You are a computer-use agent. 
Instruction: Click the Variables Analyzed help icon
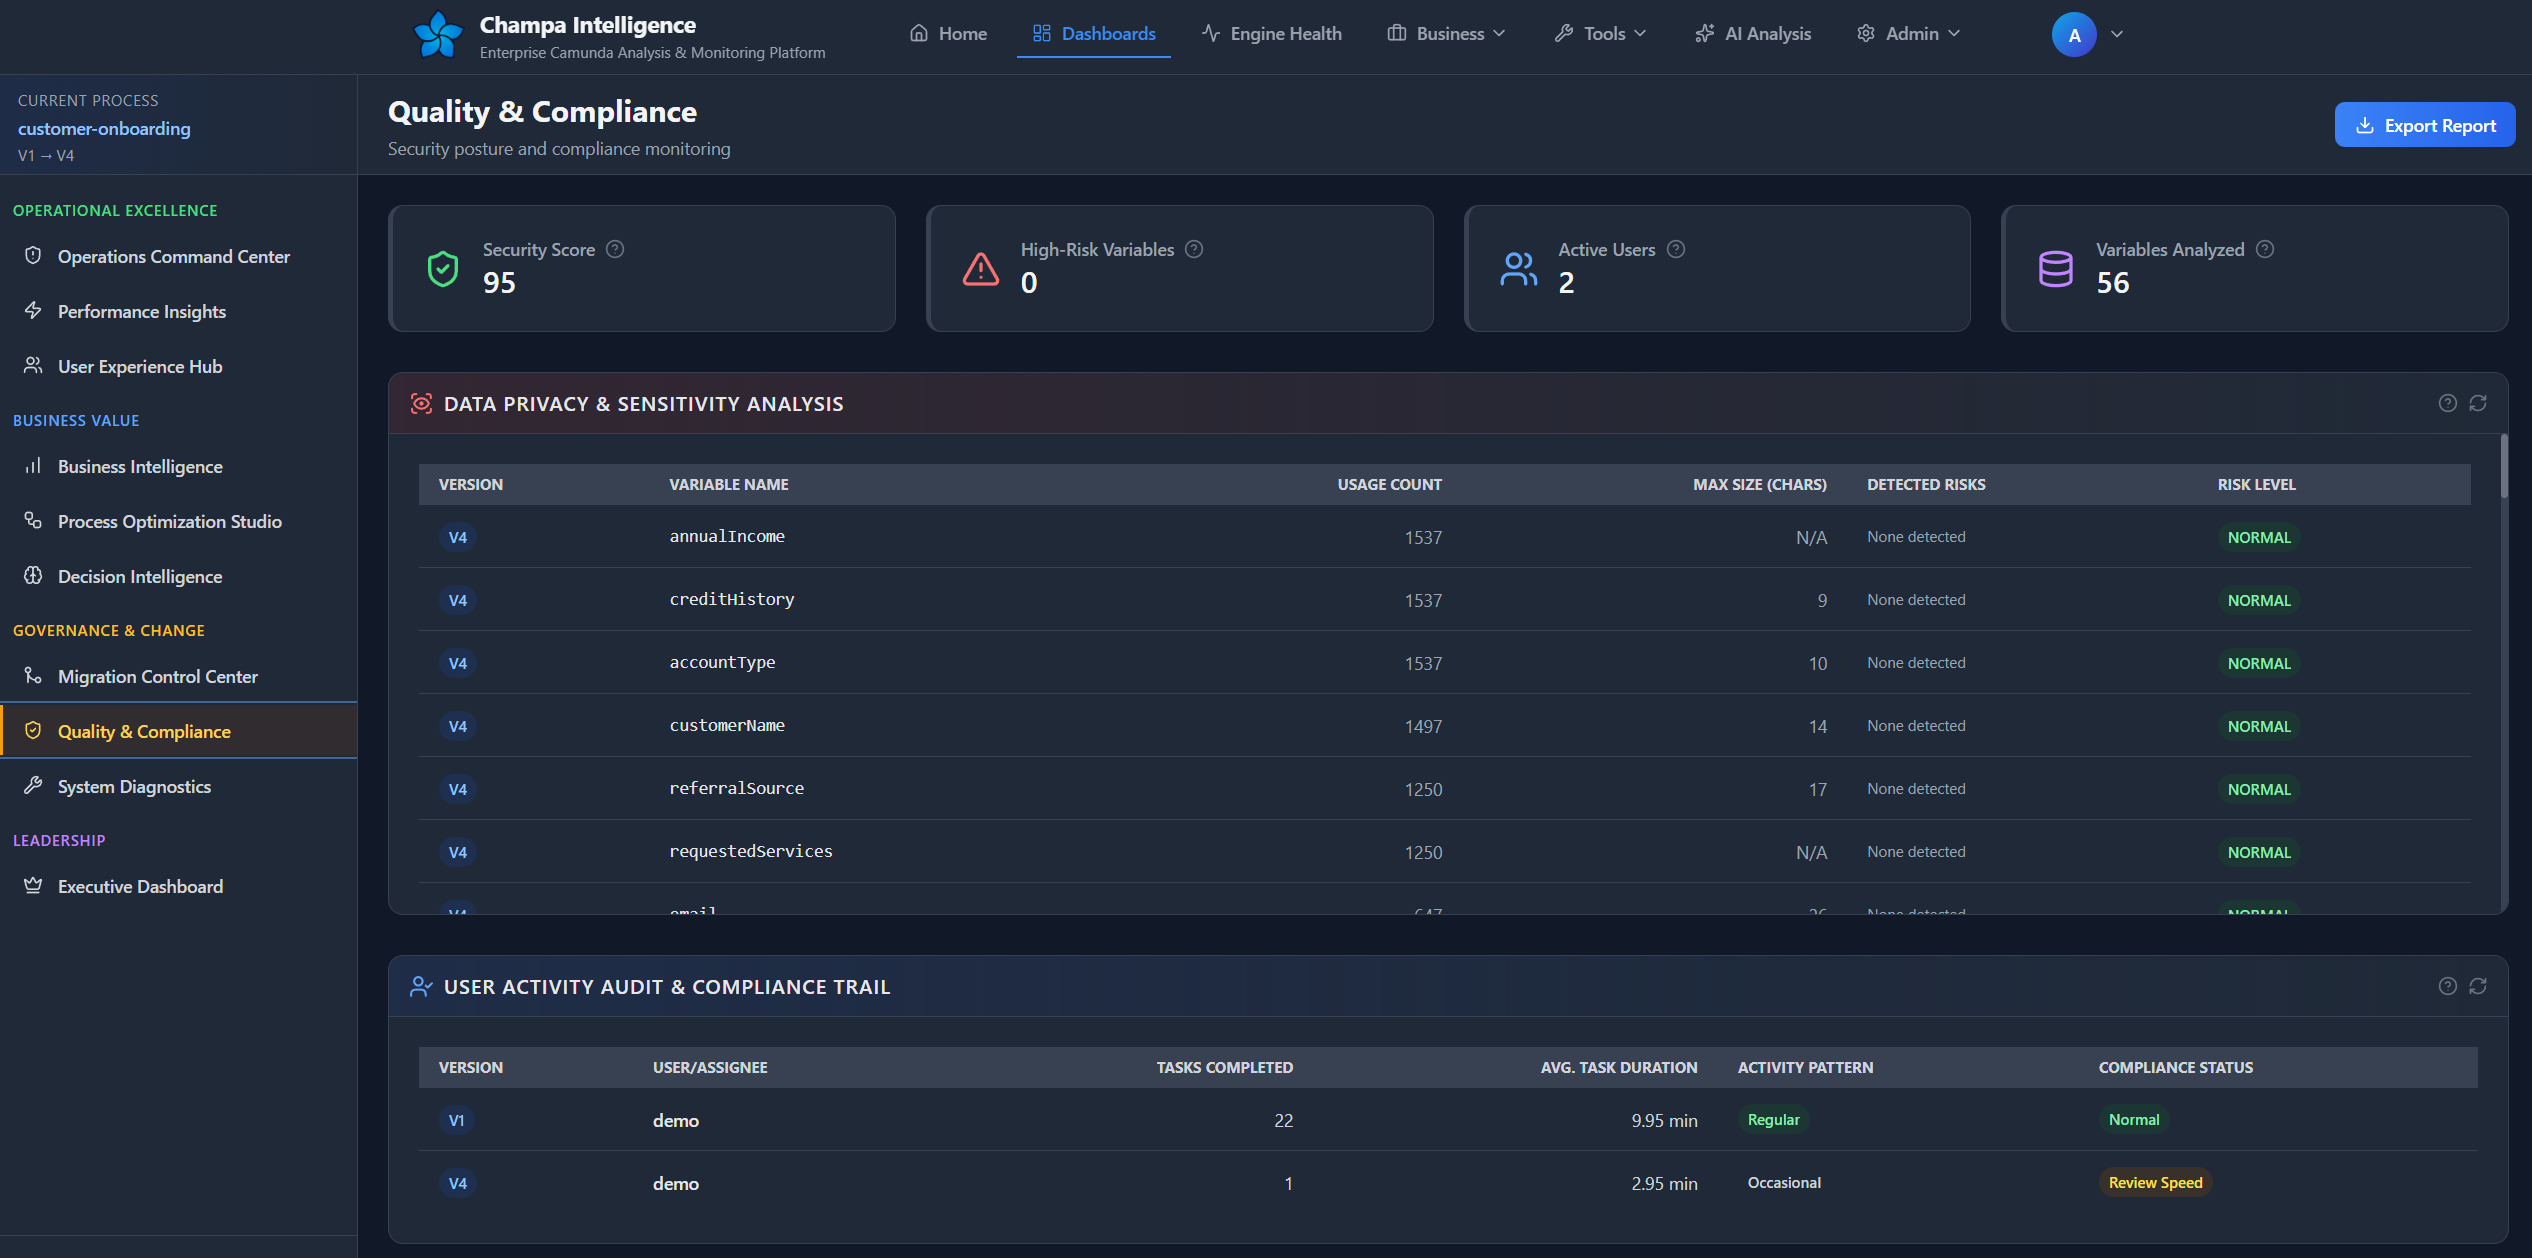(2265, 249)
